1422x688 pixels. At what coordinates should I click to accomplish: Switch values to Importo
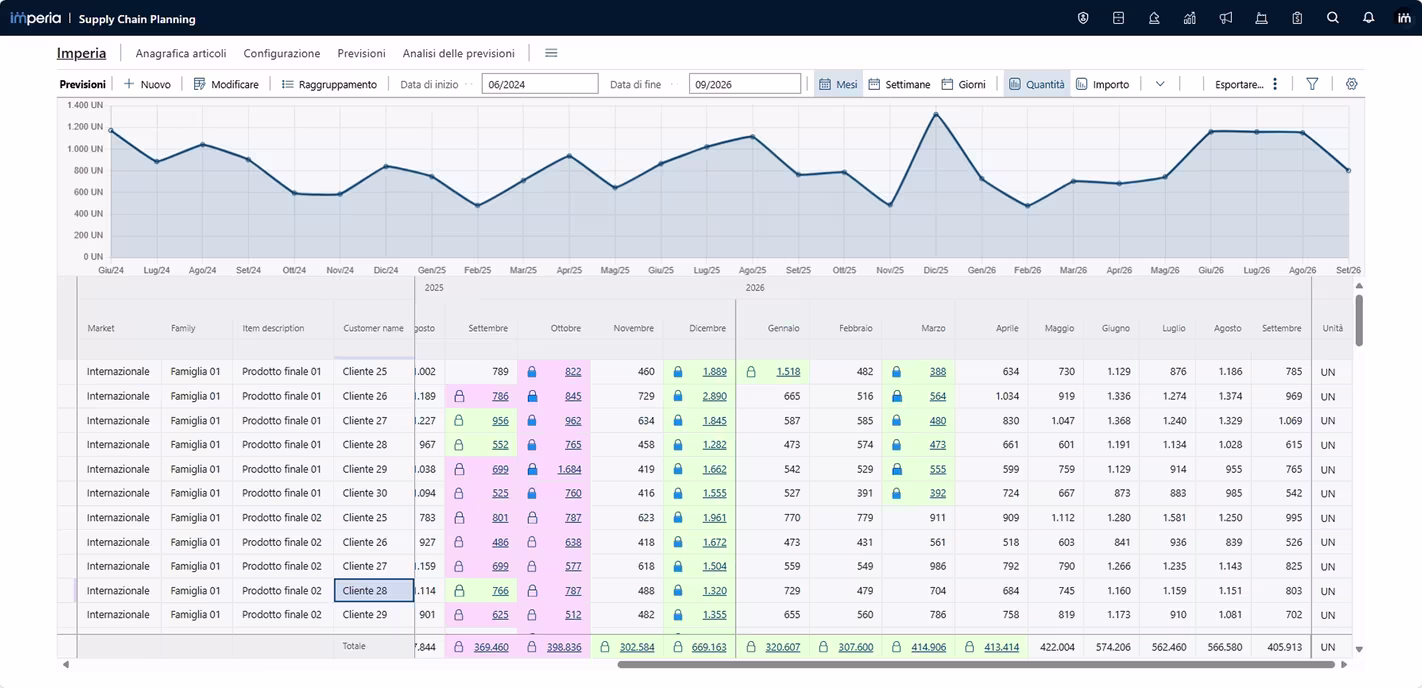click(1102, 84)
